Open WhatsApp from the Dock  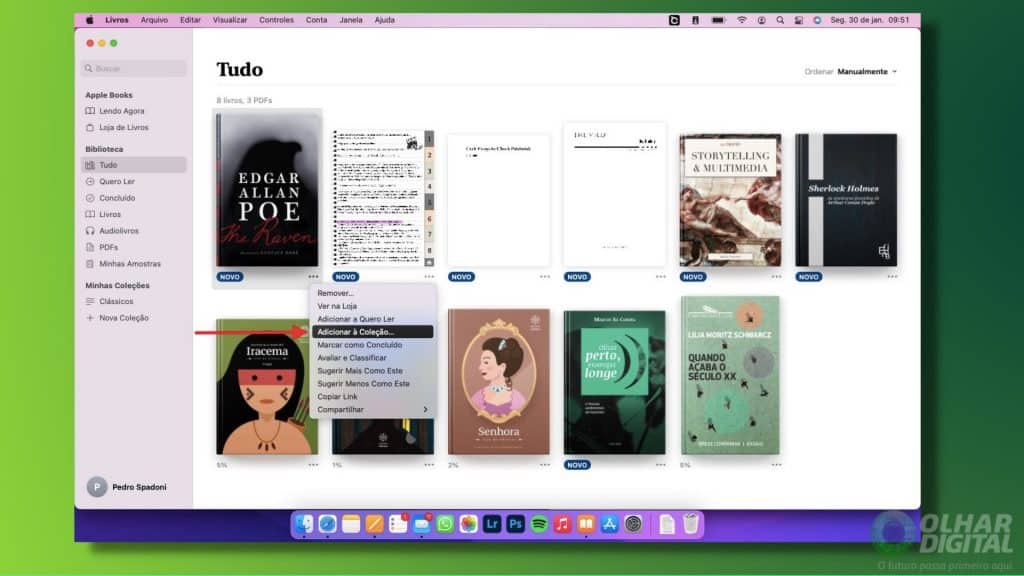tap(445, 524)
